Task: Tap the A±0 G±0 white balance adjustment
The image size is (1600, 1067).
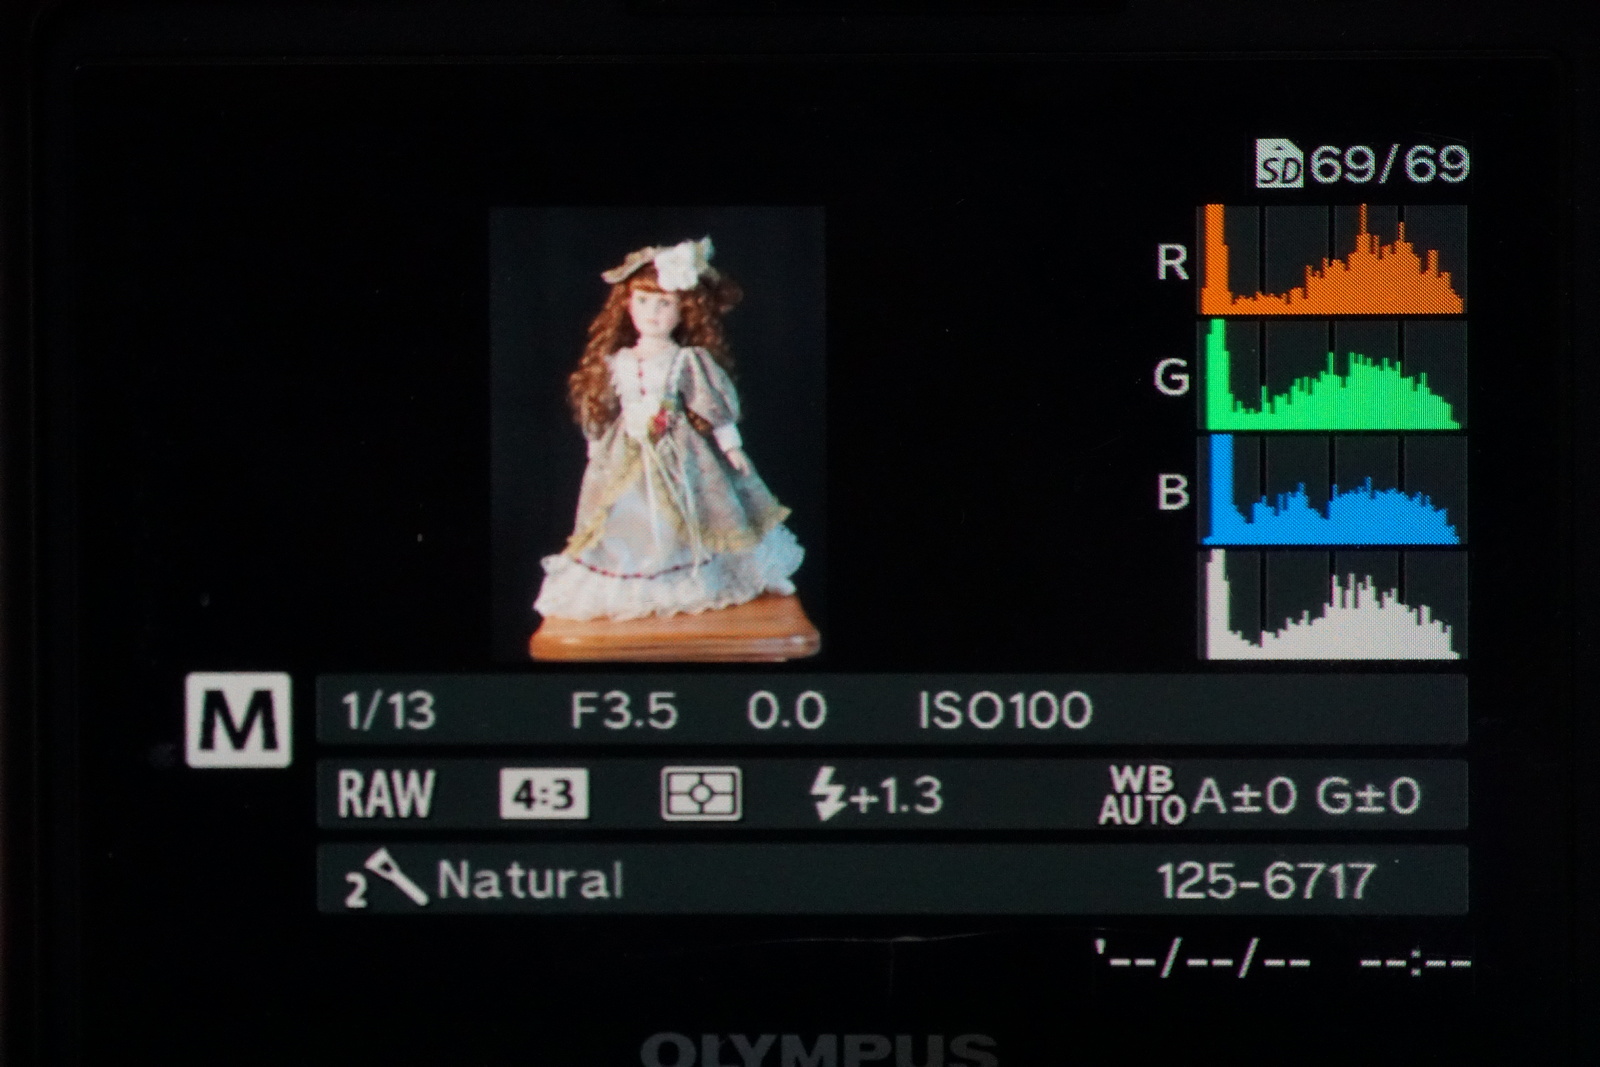Action: click(1306, 796)
